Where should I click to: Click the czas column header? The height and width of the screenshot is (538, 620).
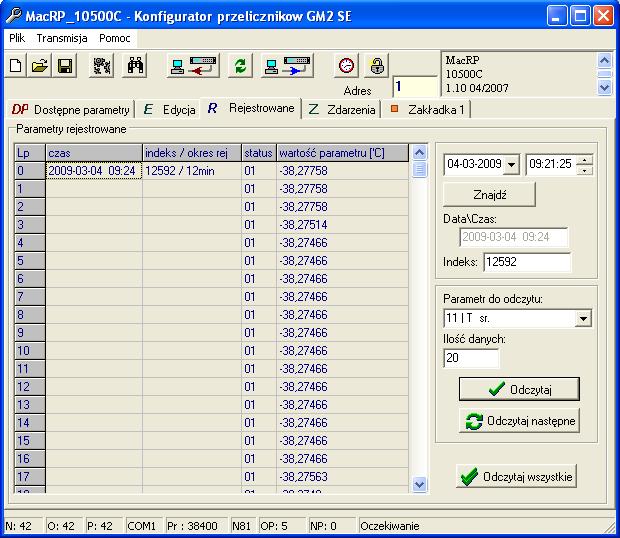pyautogui.click(x=94, y=153)
